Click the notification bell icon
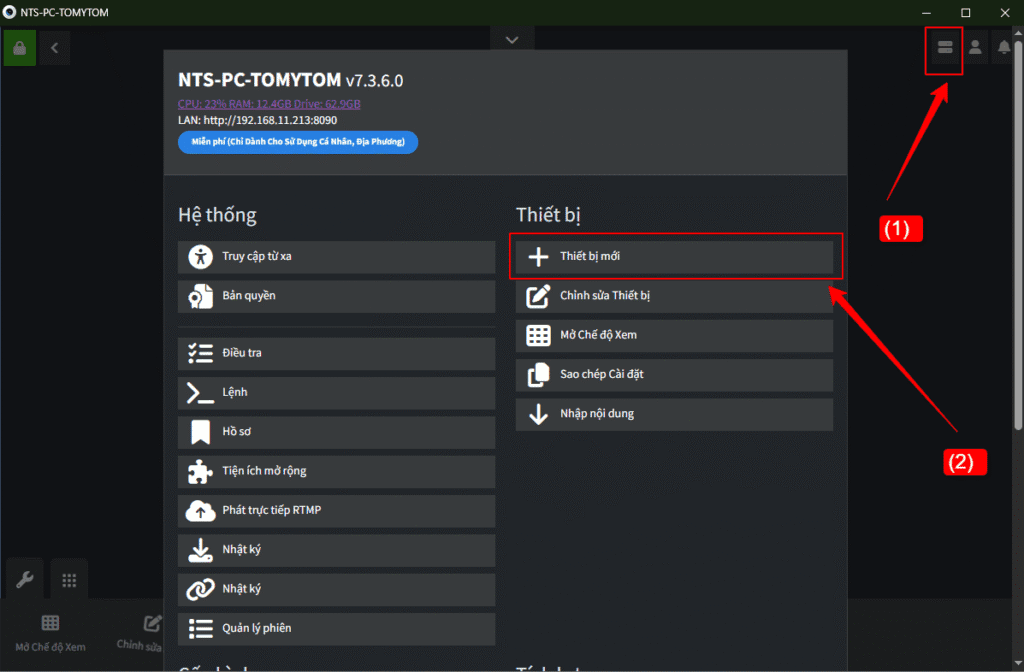The image size is (1024, 672). [x=1004, y=46]
